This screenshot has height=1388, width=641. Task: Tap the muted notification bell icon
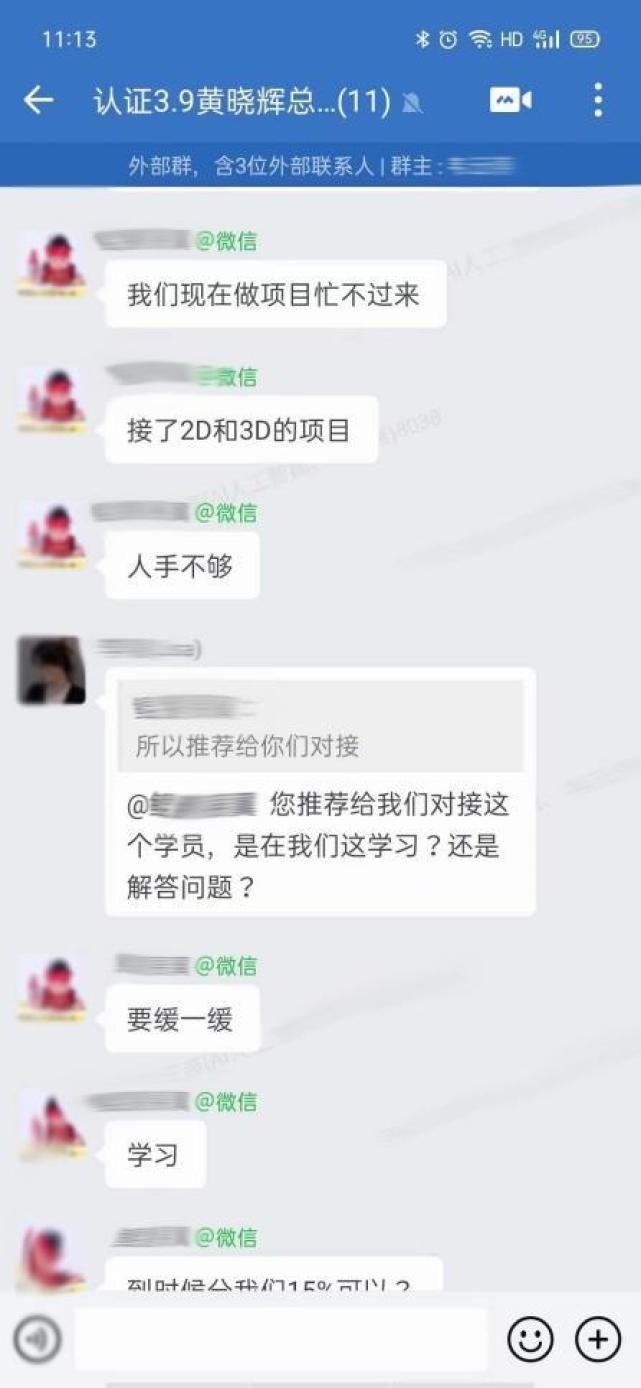click(411, 102)
